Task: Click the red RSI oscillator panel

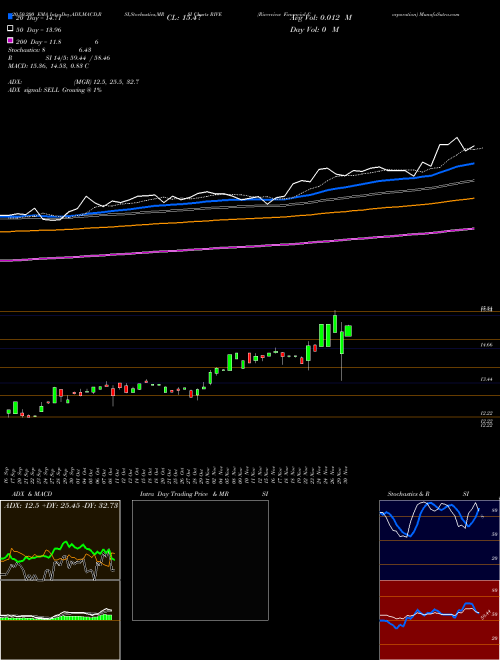Action: tap(439, 620)
